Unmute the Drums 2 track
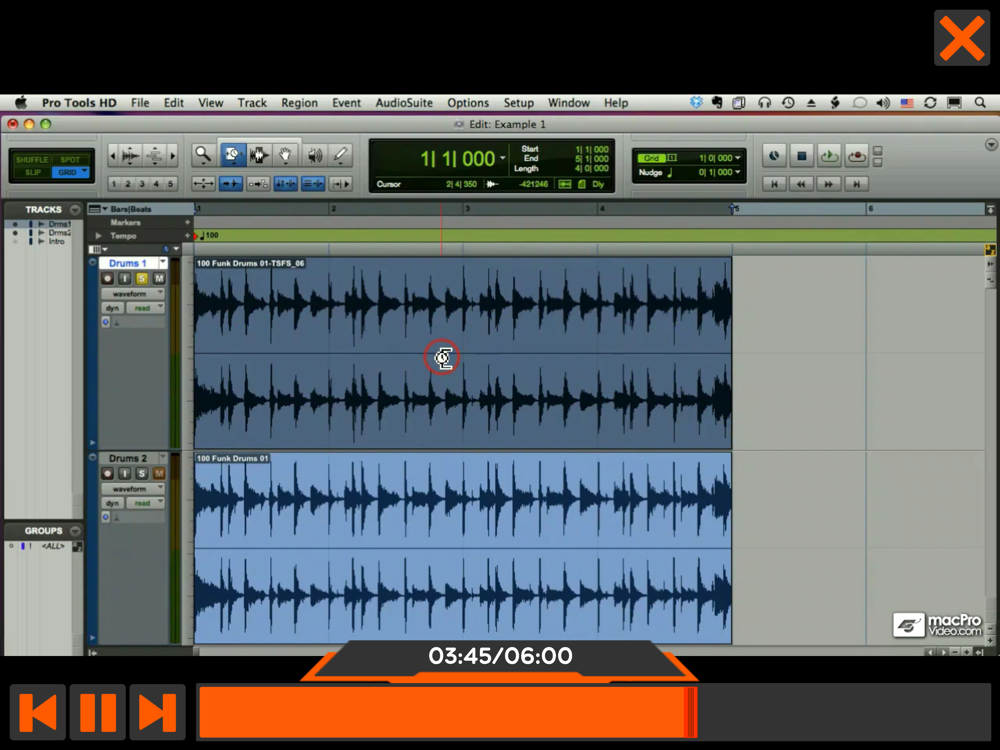Viewport: 1000px width, 750px height. tap(159, 474)
